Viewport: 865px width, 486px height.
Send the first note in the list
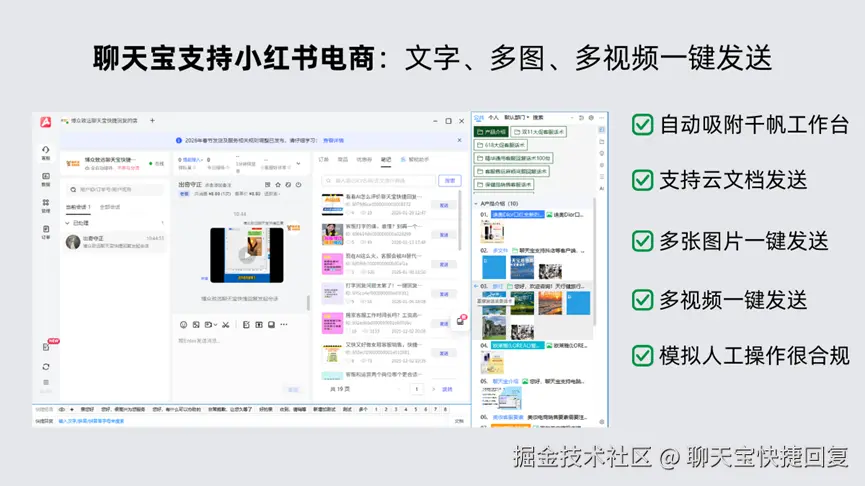pos(444,205)
